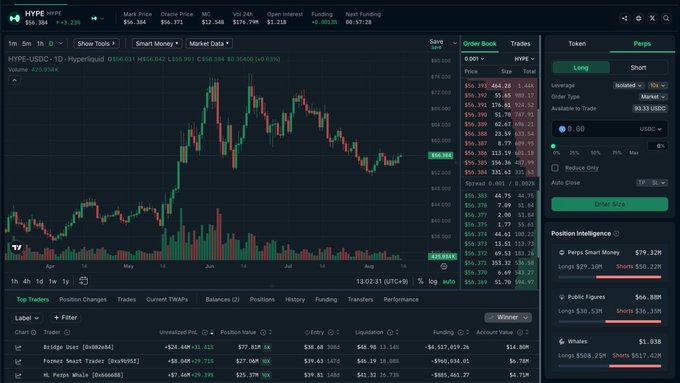Image resolution: width=680 pixels, height=383 pixels.
Task: Open the Current TWAPs tab
Action: pyautogui.click(x=167, y=299)
